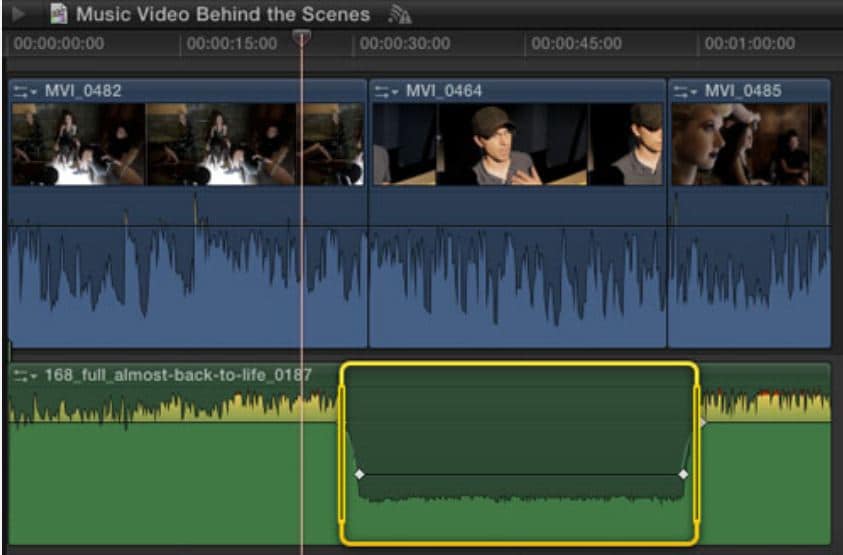Select the MVI_0464 clip name
The height and width of the screenshot is (555, 843).
point(444,91)
